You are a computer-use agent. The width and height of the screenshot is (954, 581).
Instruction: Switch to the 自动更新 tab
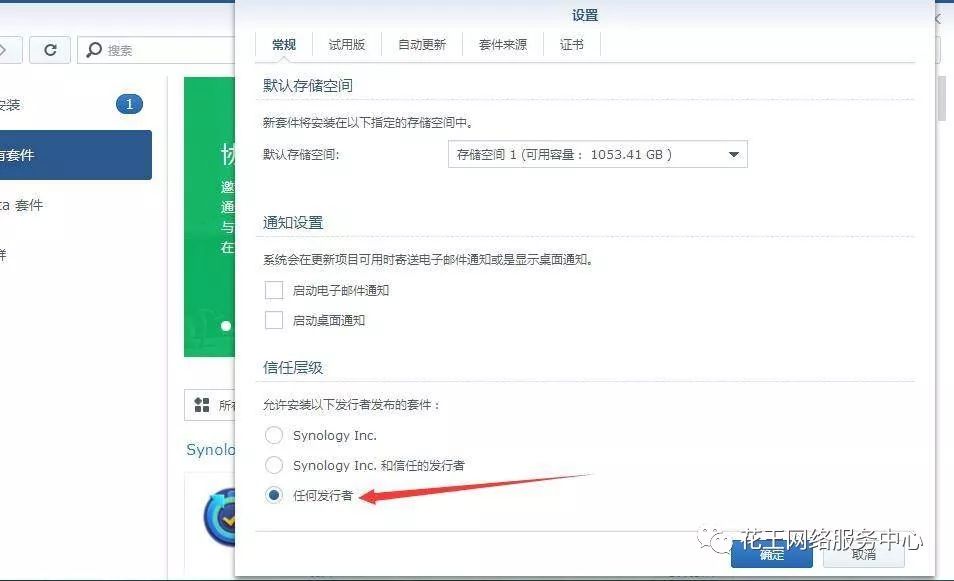coord(421,44)
